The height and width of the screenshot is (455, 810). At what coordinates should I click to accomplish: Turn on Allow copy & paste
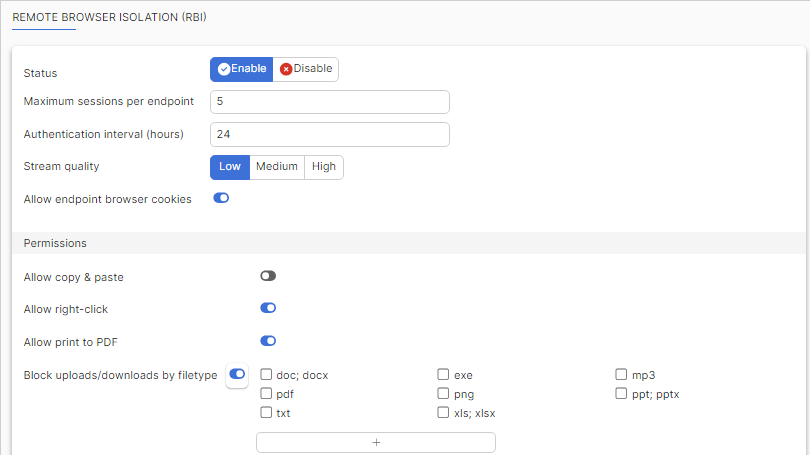pos(268,276)
